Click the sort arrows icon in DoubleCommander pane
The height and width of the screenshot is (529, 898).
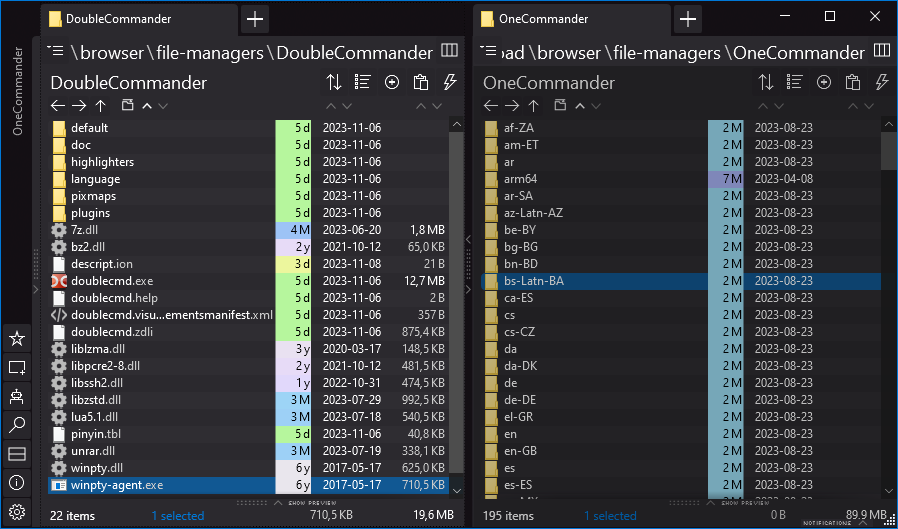click(x=334, y=83)
